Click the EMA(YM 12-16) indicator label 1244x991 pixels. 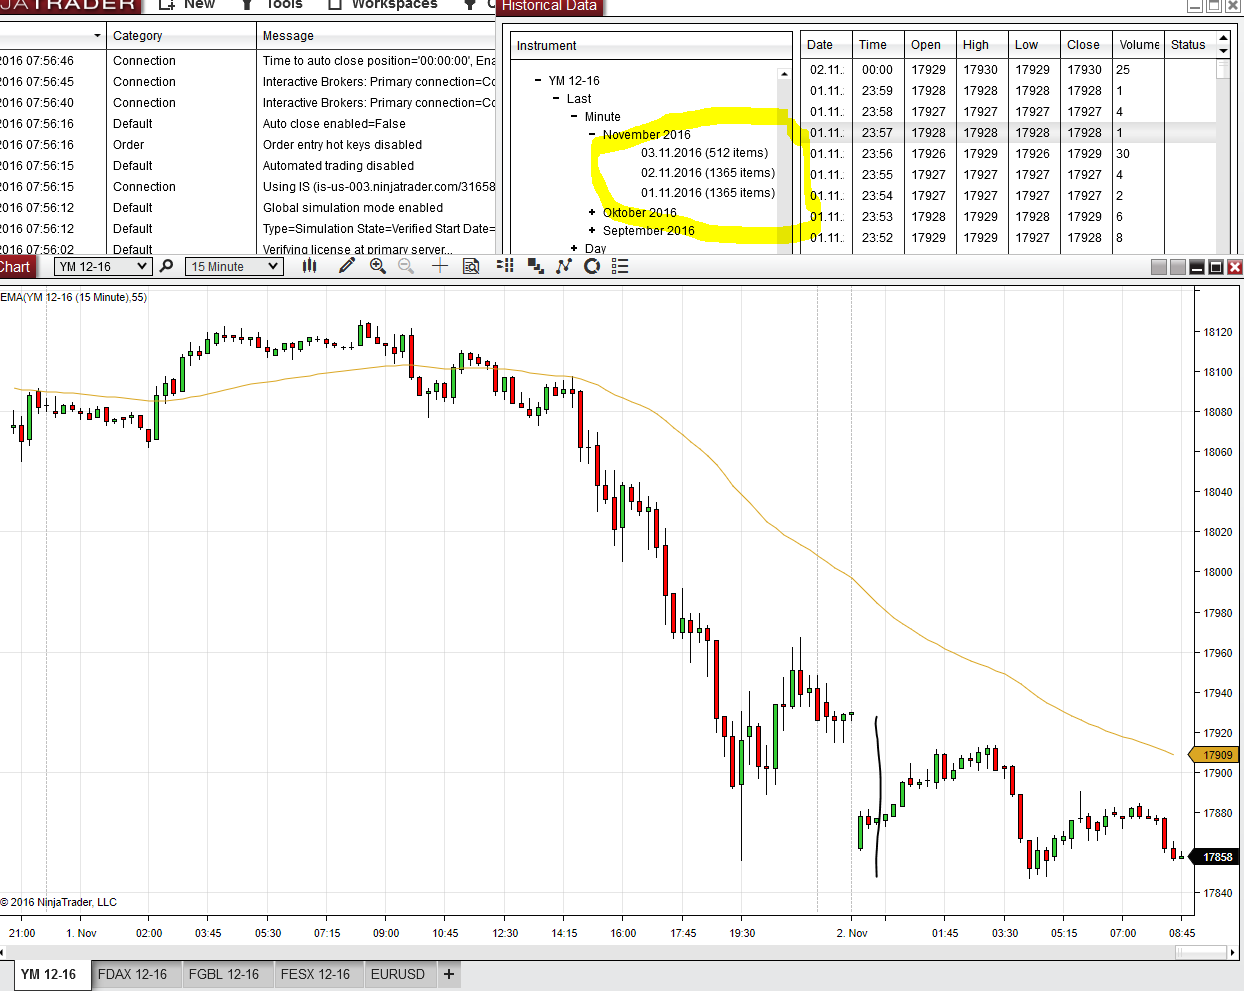73,297
